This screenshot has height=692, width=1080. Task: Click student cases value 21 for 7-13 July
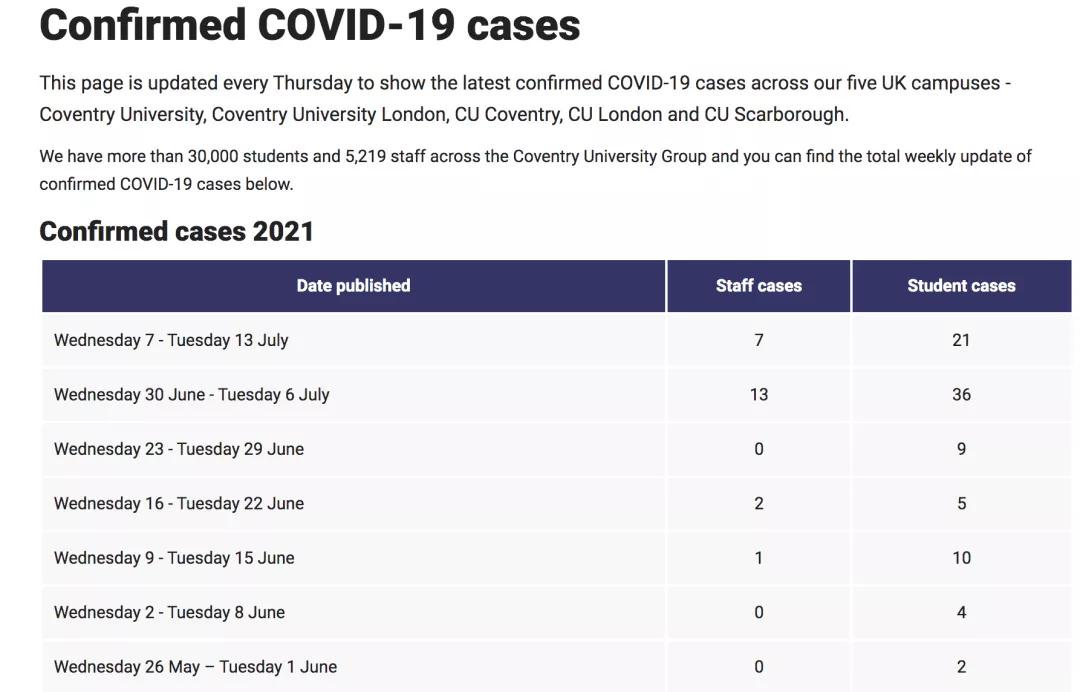961,340
